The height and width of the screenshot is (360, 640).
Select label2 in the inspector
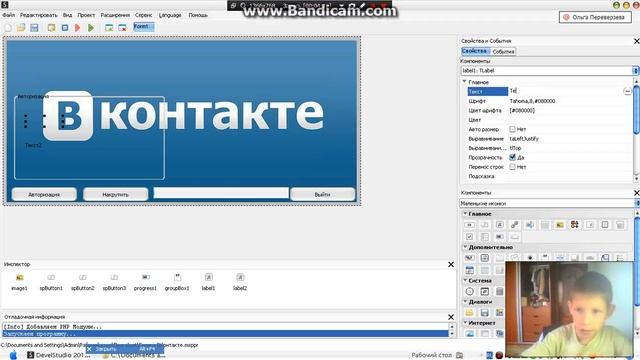[240, 282]
